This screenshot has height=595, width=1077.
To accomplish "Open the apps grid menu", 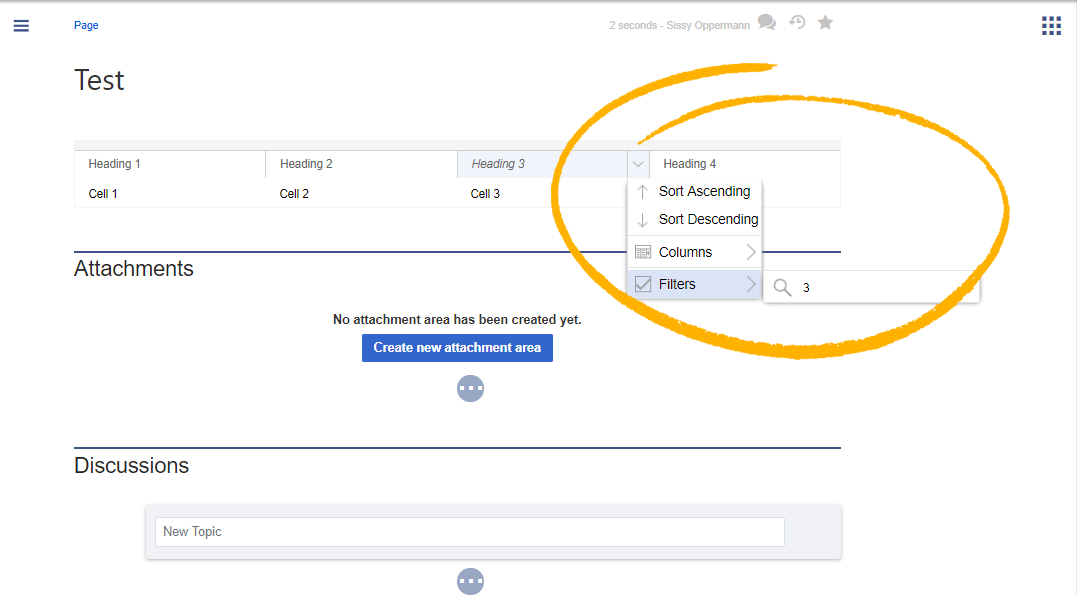I will click(x=1051, y=25).
